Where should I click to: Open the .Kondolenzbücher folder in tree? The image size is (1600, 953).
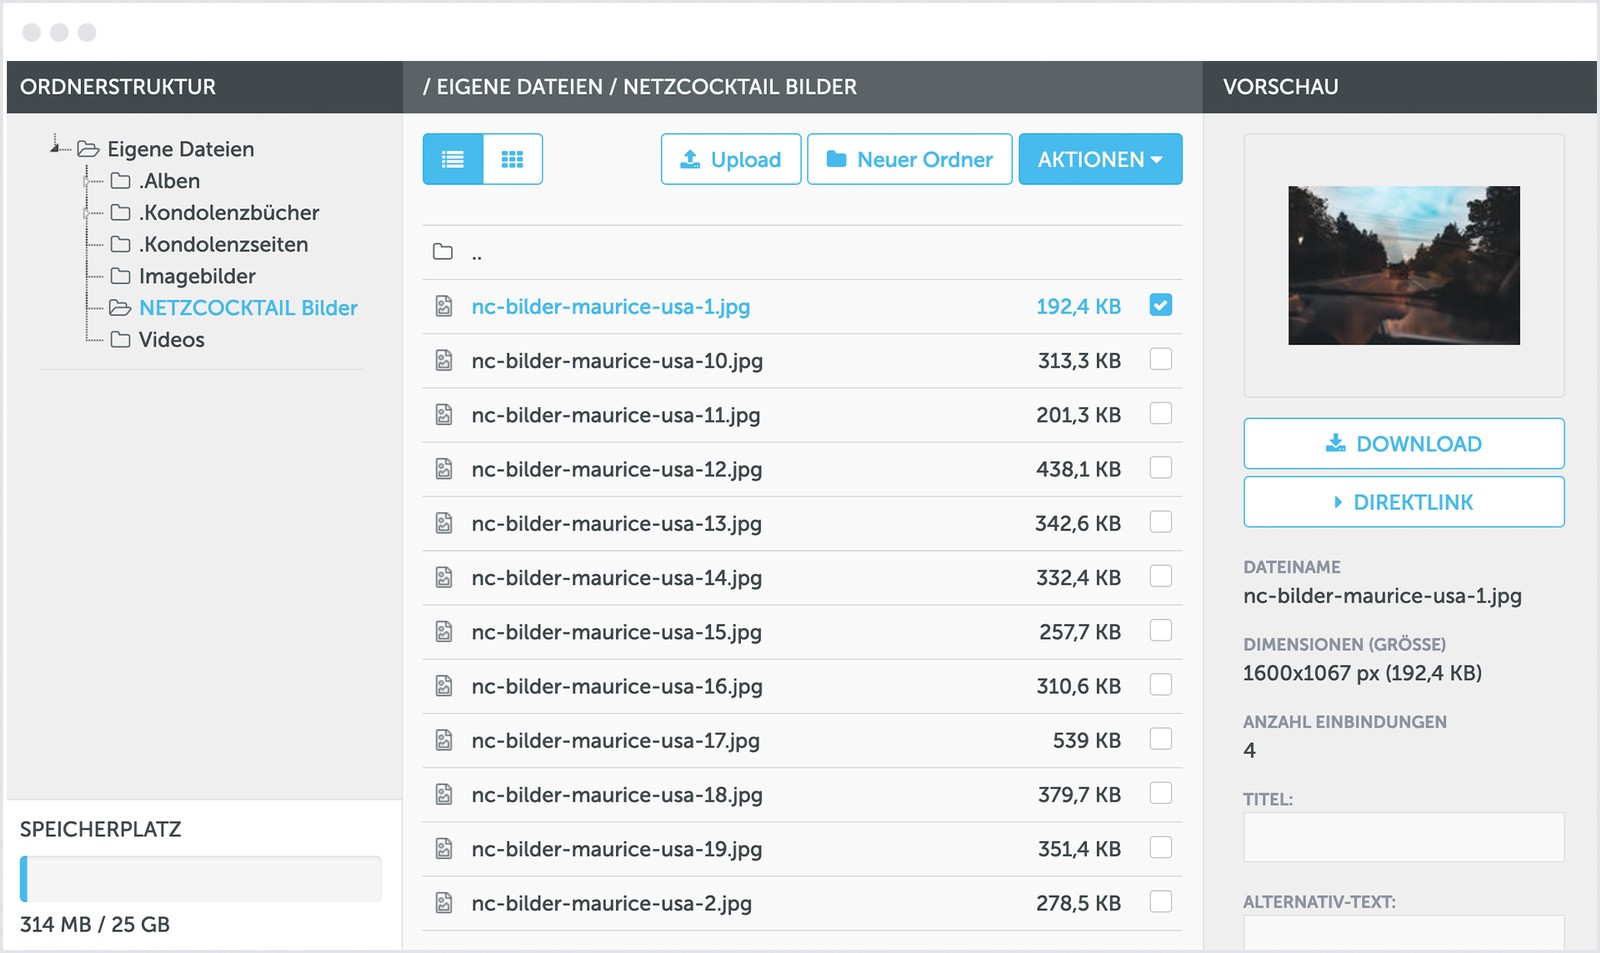(229, 213)
